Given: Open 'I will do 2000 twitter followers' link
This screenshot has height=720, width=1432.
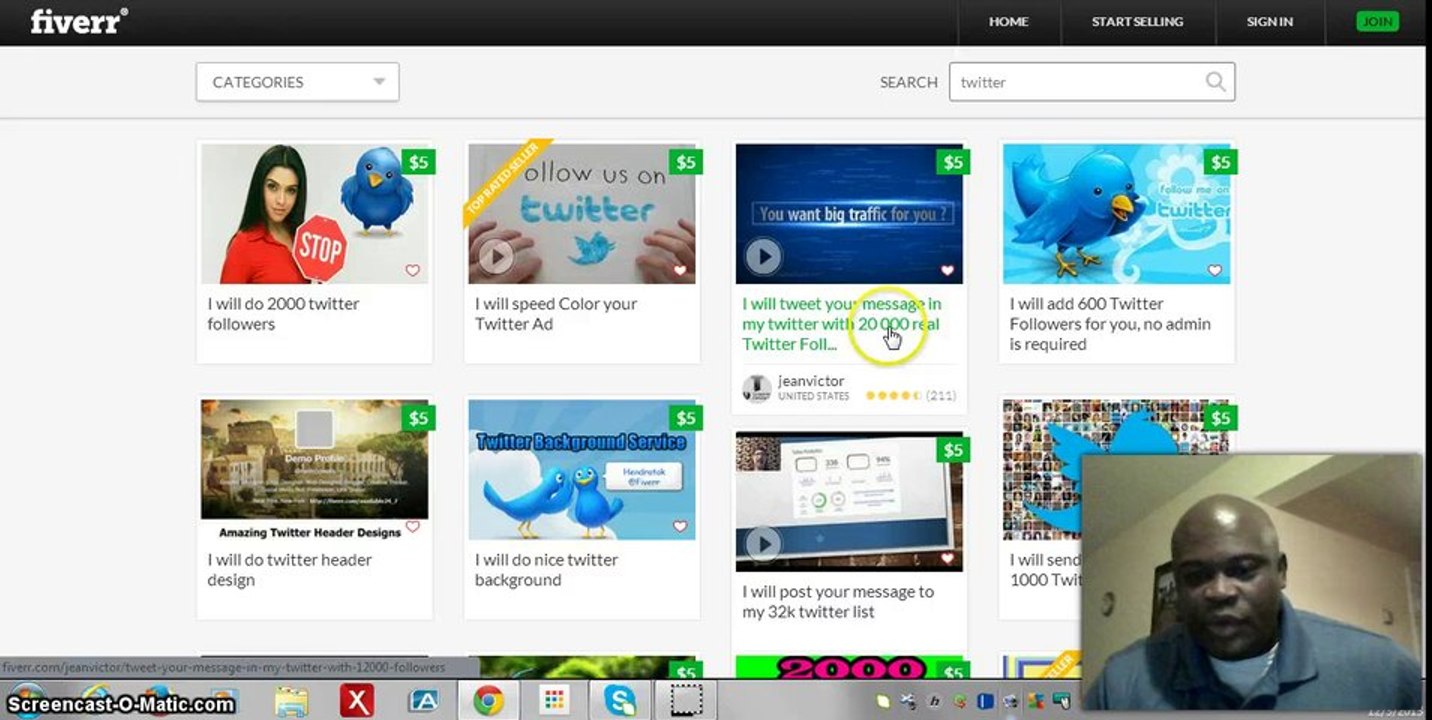Looking at the screenshot, I should click(x=283, y=314).
